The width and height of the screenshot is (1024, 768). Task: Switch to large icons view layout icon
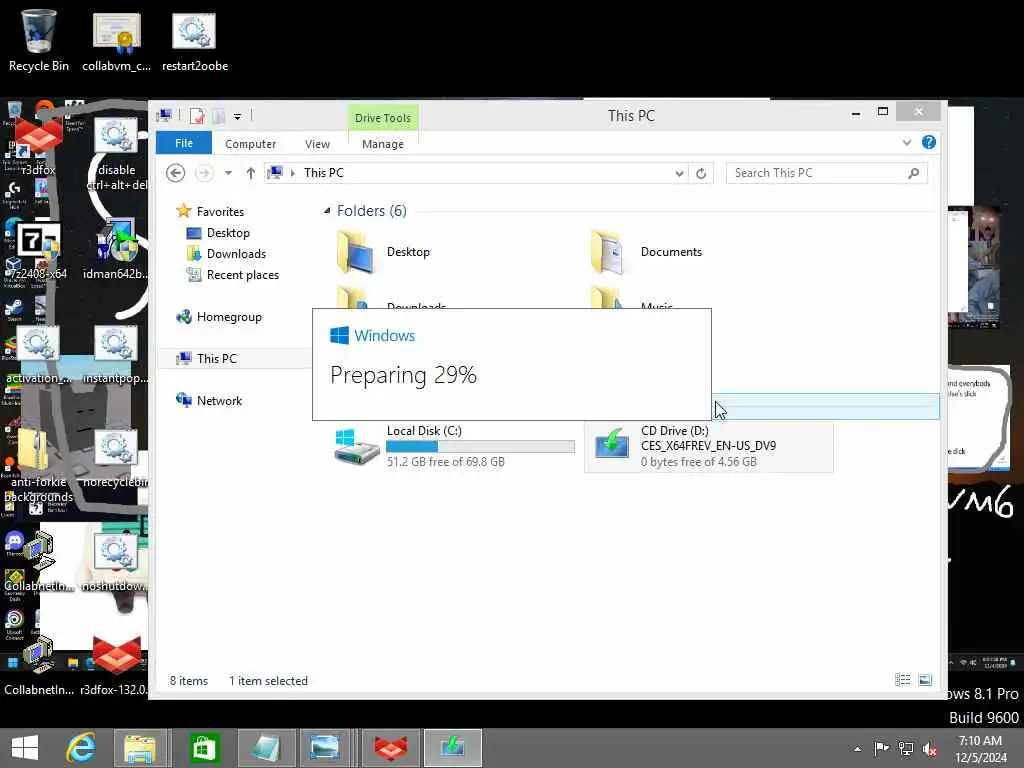[x=925, y=680]
